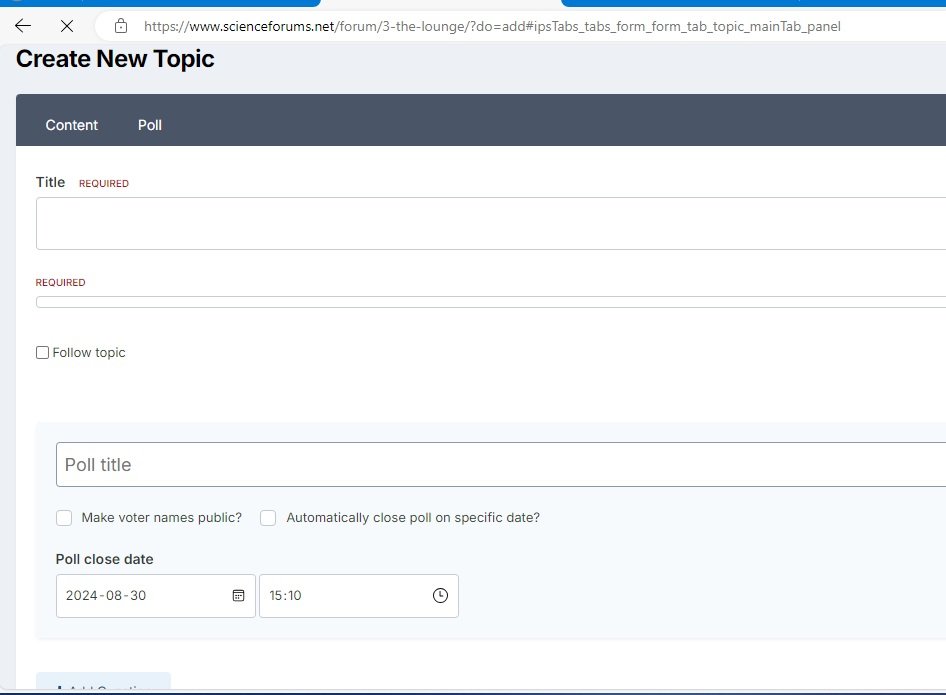Click the Follow topic label text
Screen dimensions: 946x695
tap(89, 353)
